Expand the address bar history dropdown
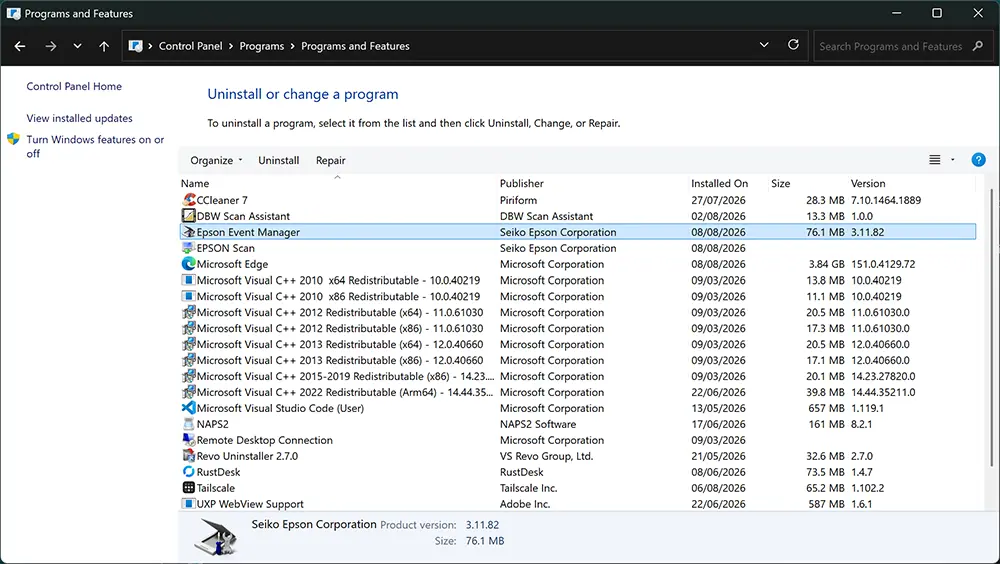 click(x=764, y=45)
